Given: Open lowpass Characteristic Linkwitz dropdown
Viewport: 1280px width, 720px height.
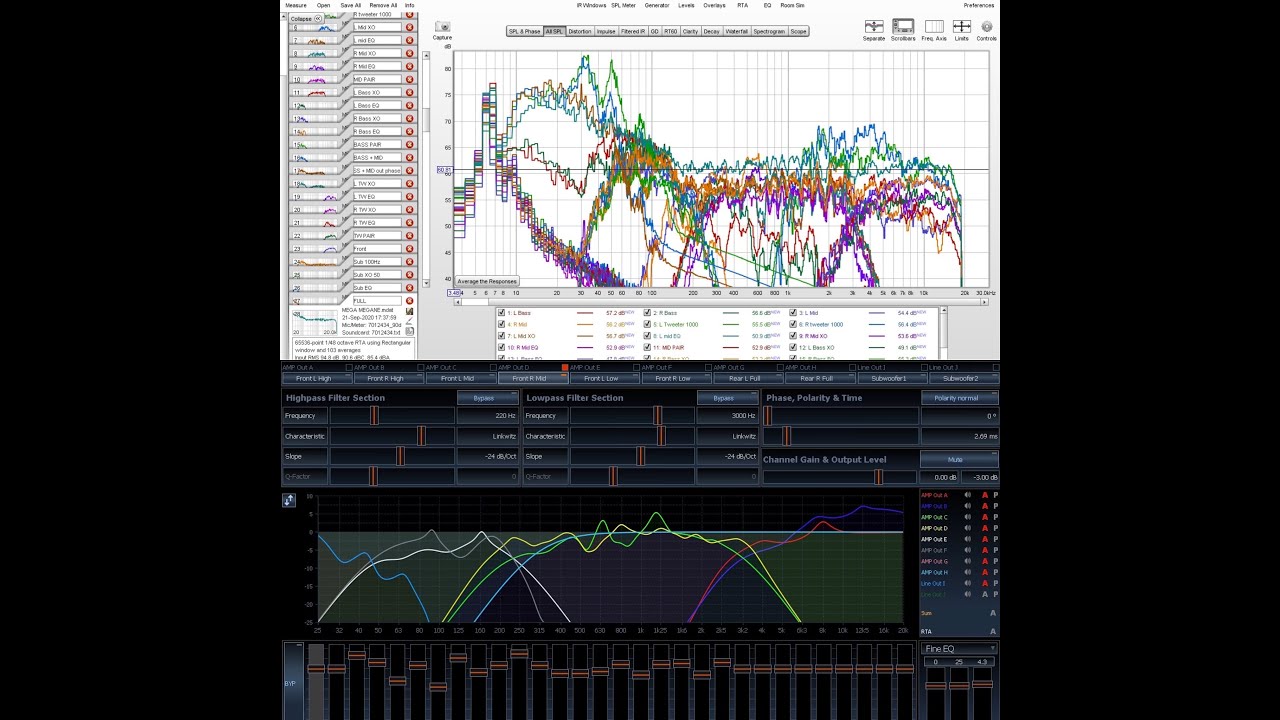Looking at the screenshot, I should [x=726, y=436].
